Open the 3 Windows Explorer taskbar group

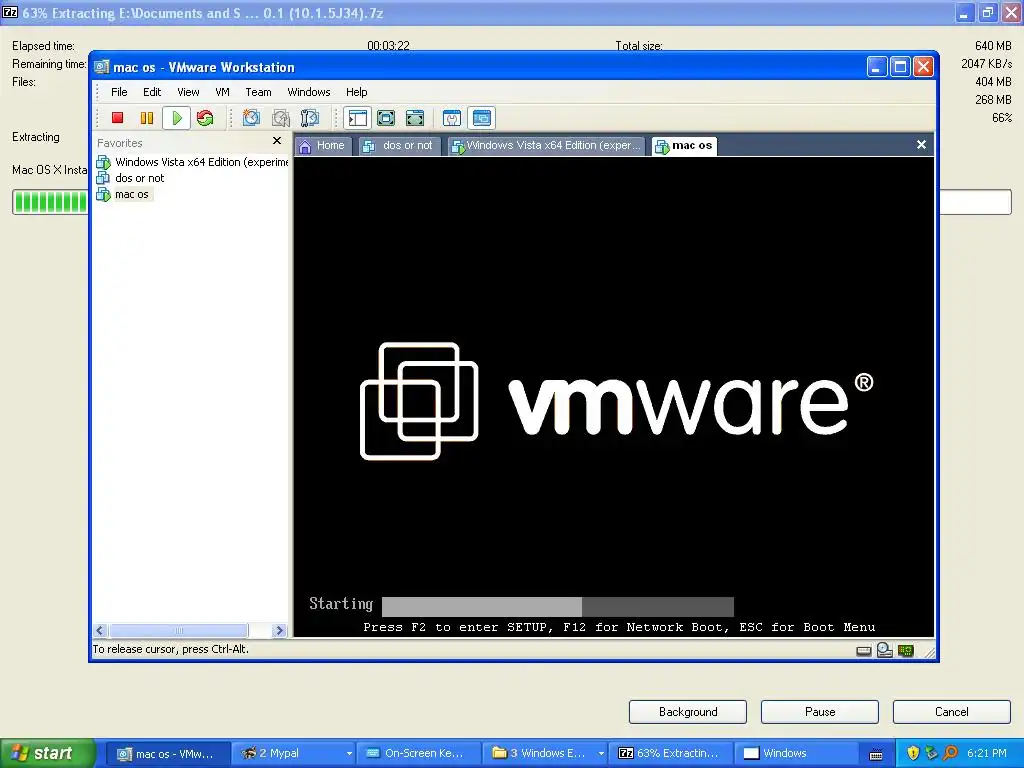(x=546, y=754)
